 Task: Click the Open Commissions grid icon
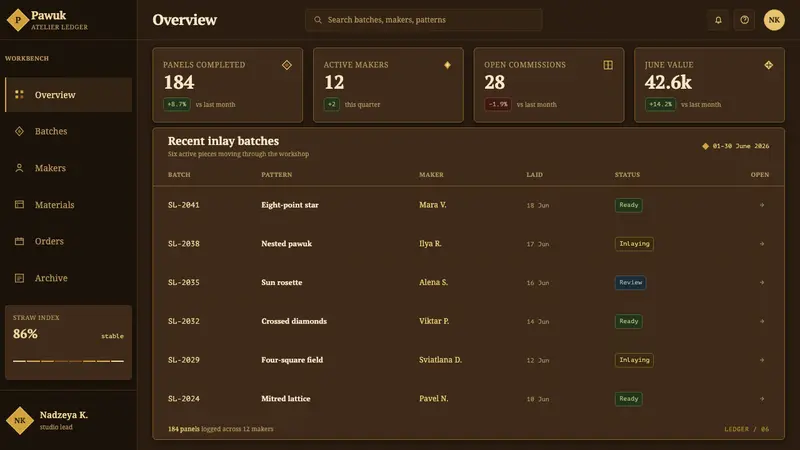click(608, 65)
